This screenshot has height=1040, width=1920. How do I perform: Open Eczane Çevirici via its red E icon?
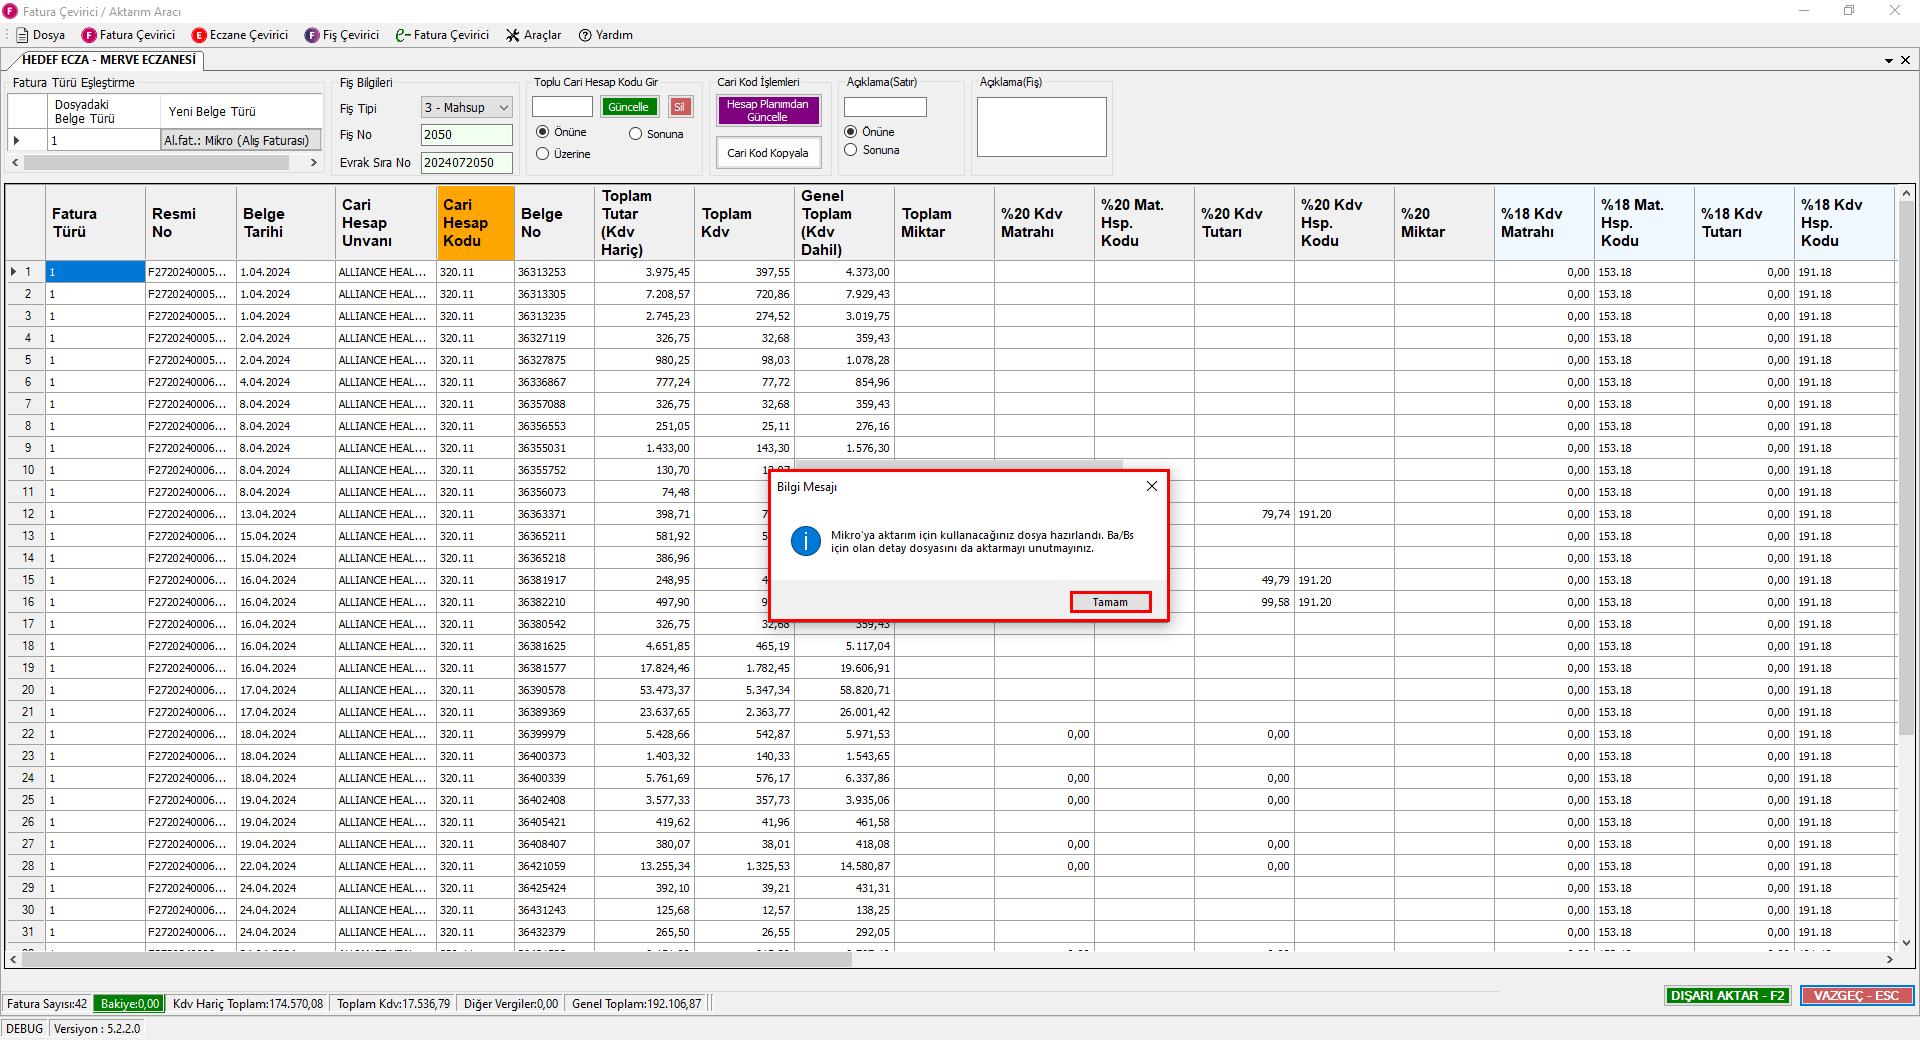[199, 35]
